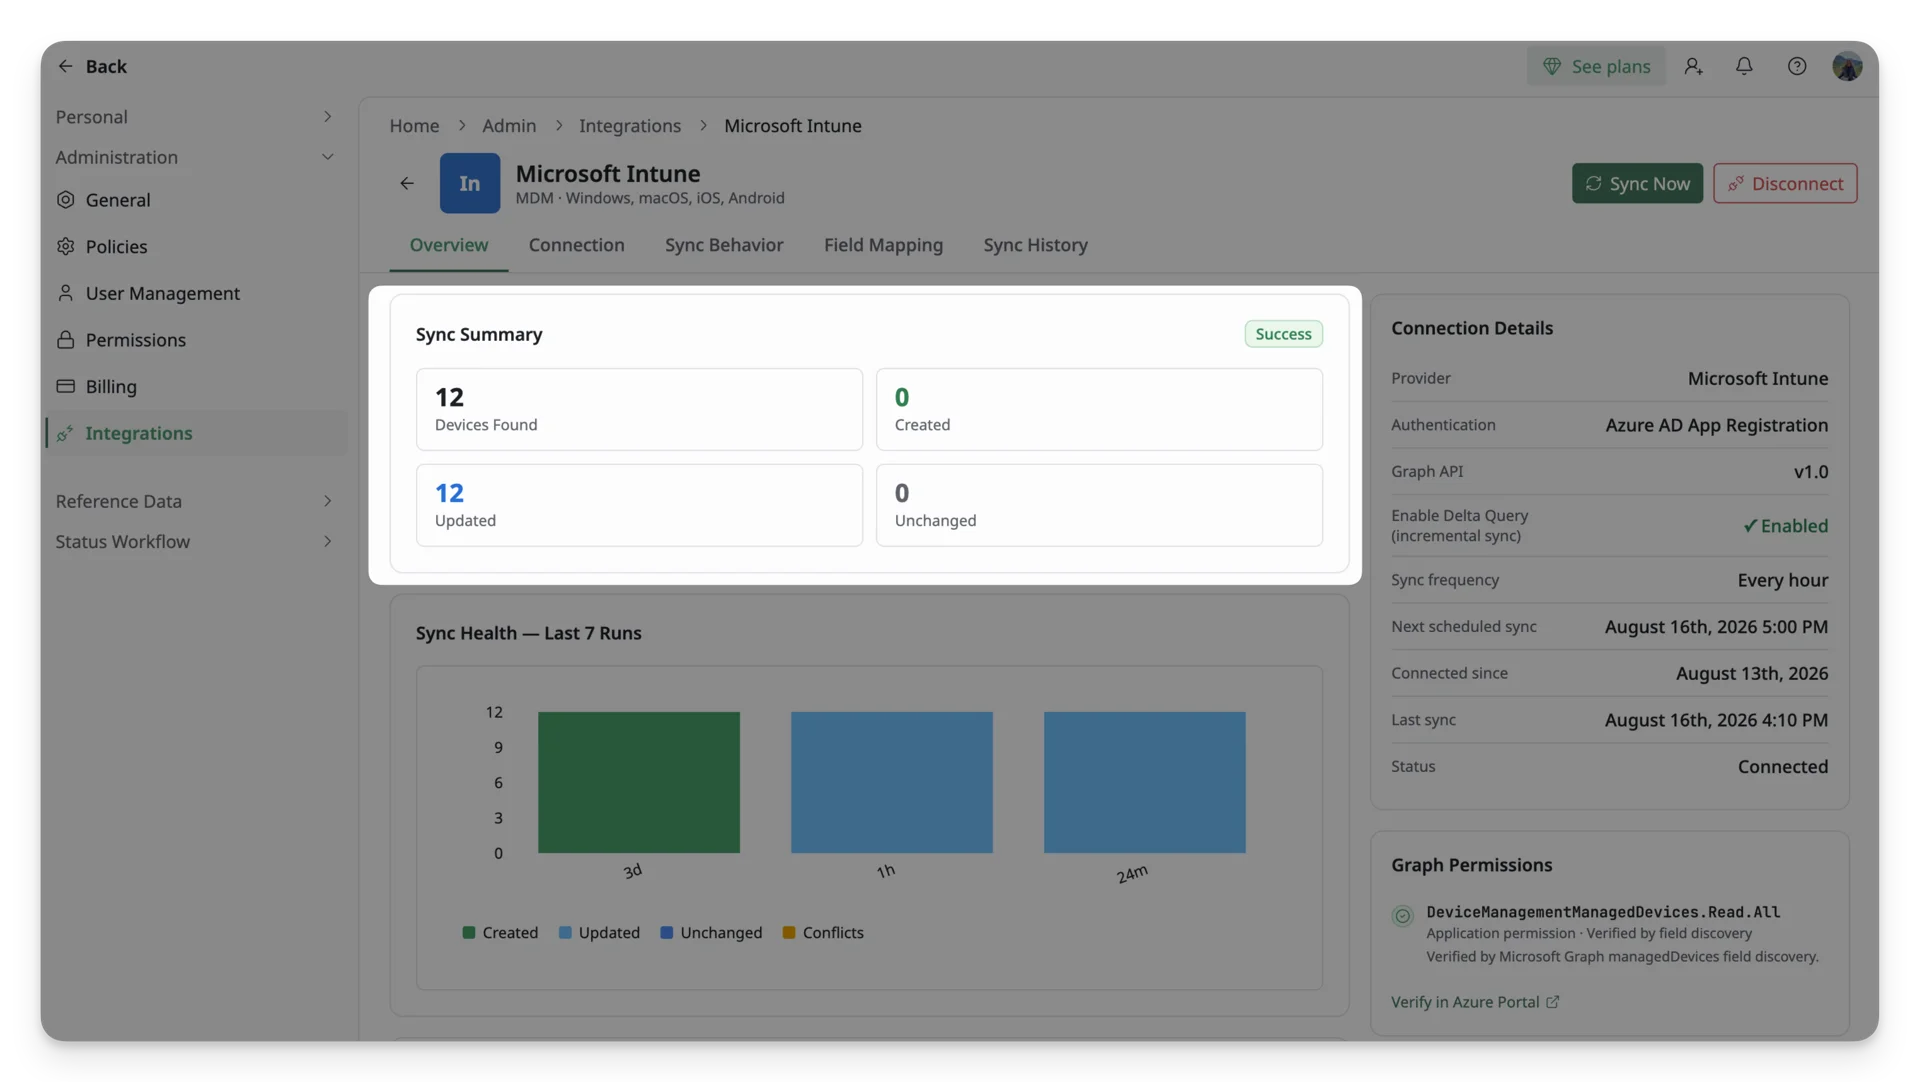This screenshot has height=1082, width=1920.
Task: Click the Disconnect button
Action: (x=1785, y=183)
